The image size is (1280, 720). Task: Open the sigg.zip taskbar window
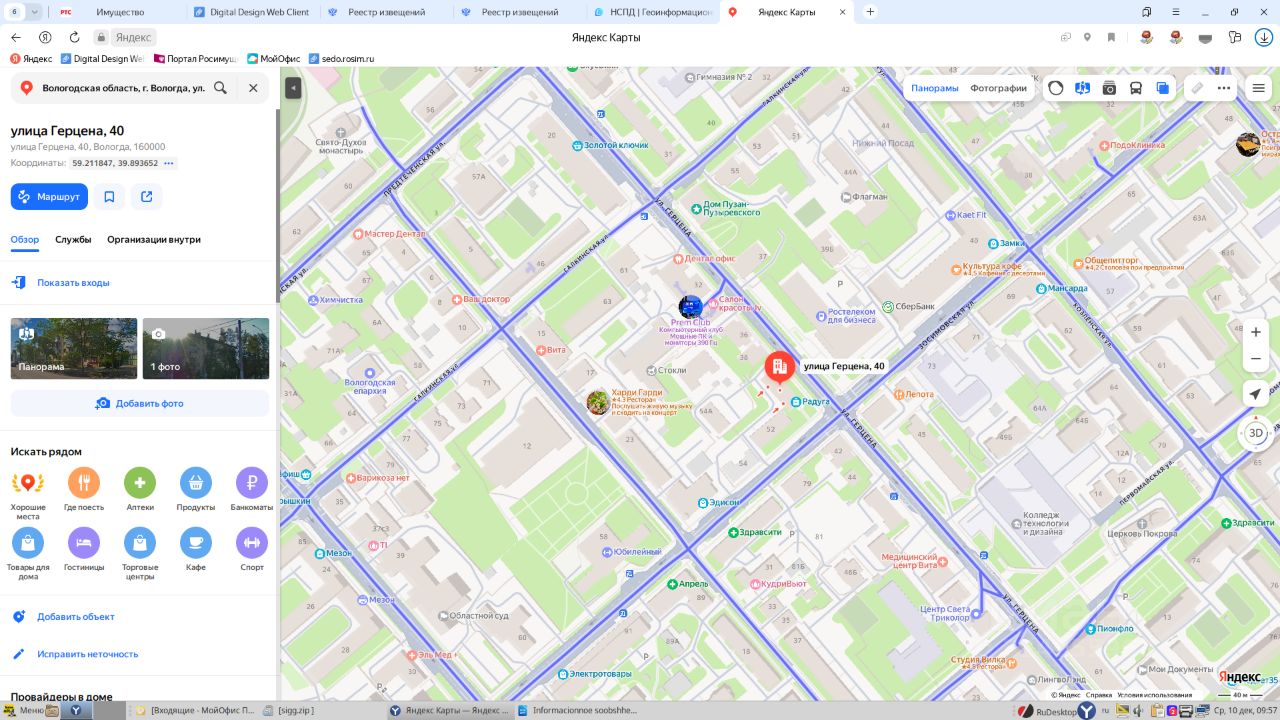pyautogui.click(x=322, y=711)
